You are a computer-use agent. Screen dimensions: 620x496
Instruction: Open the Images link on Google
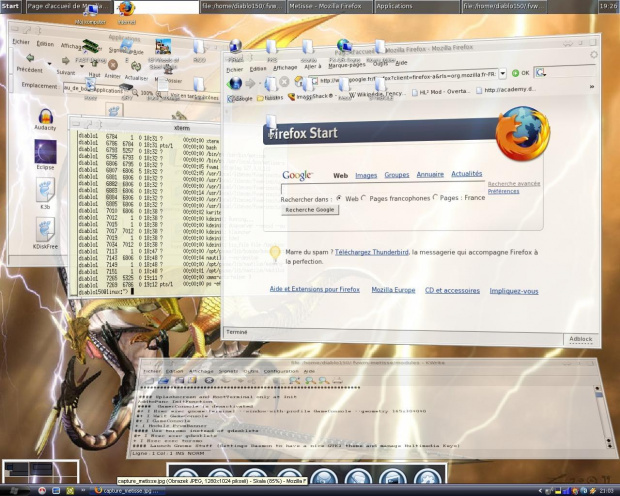point(366,175)
